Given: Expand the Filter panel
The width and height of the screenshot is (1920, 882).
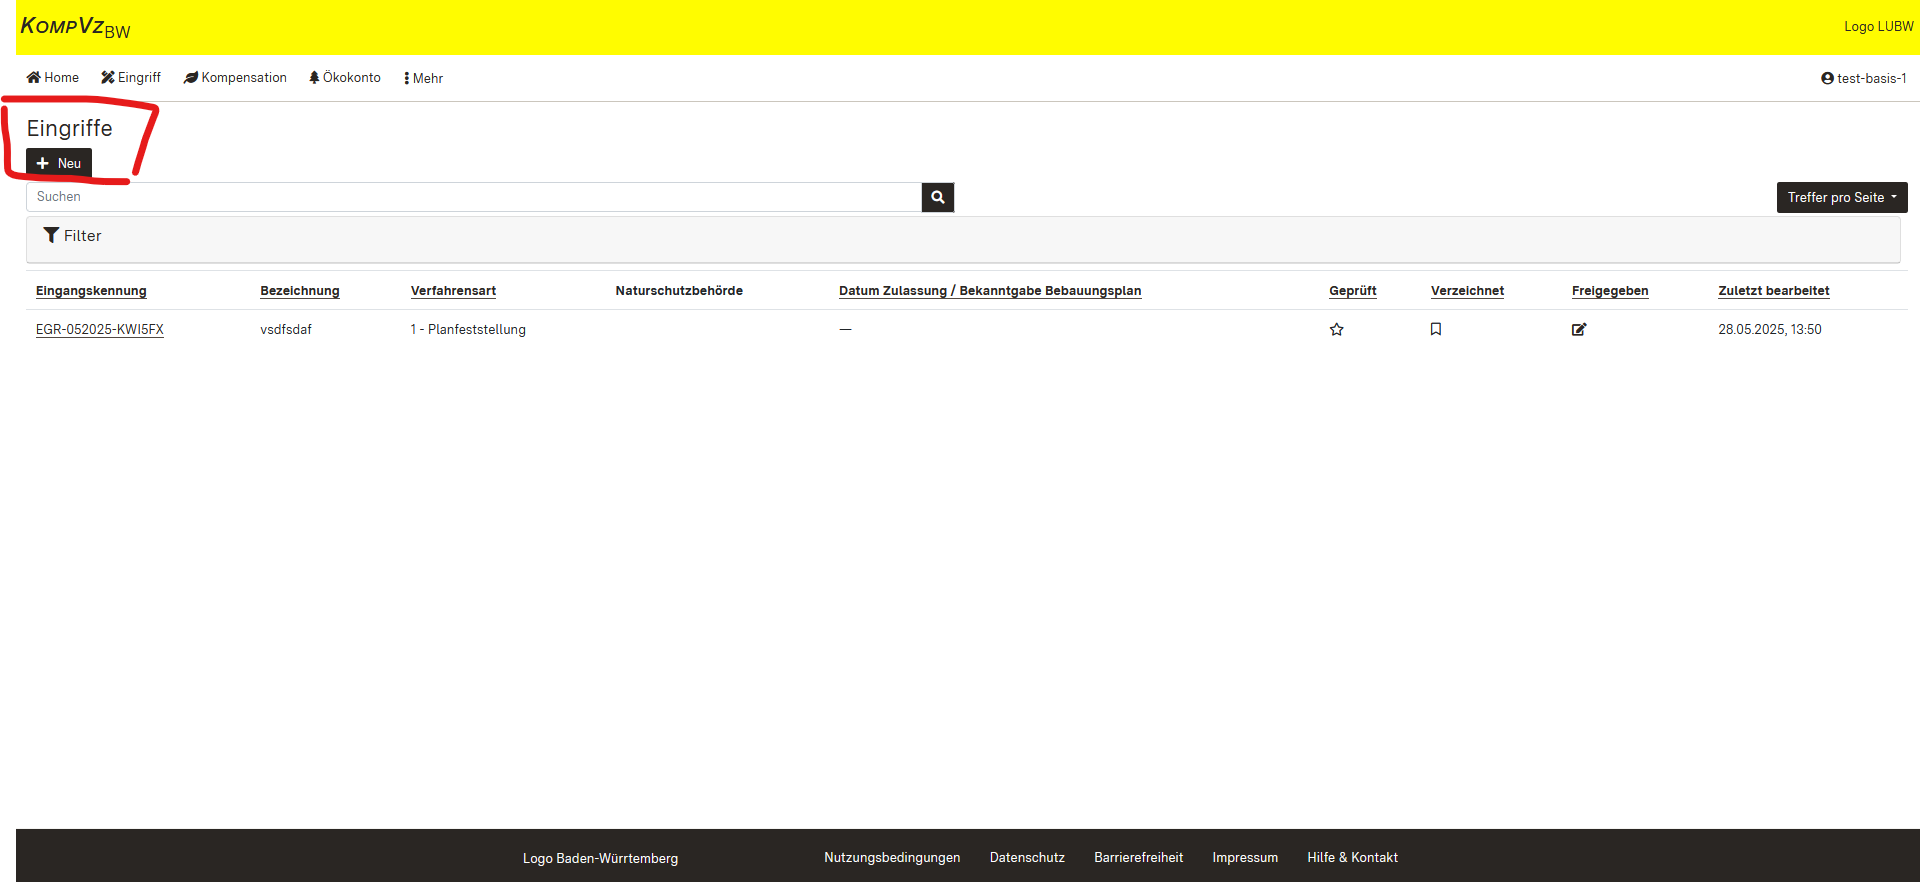Looking at the screenshot, I should point(73,236).
